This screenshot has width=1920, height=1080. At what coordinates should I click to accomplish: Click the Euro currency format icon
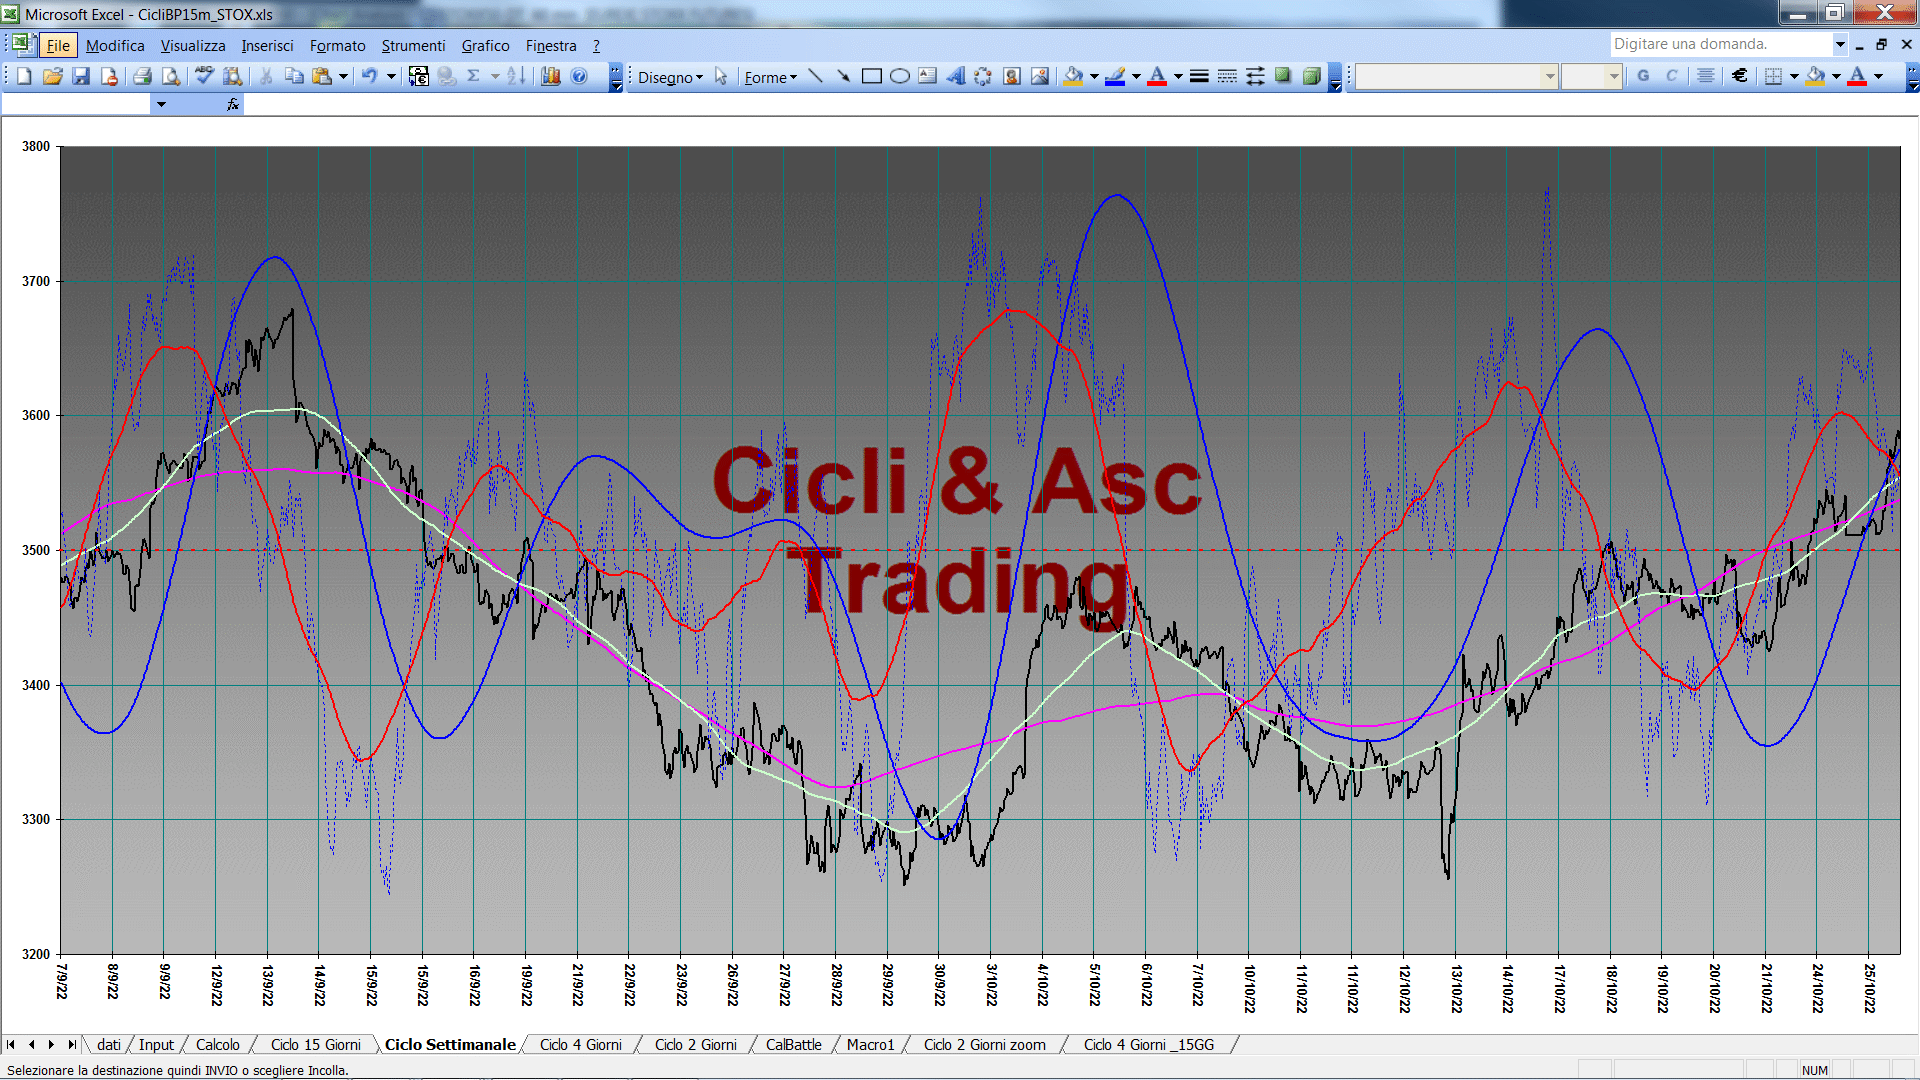[1739, 76]
